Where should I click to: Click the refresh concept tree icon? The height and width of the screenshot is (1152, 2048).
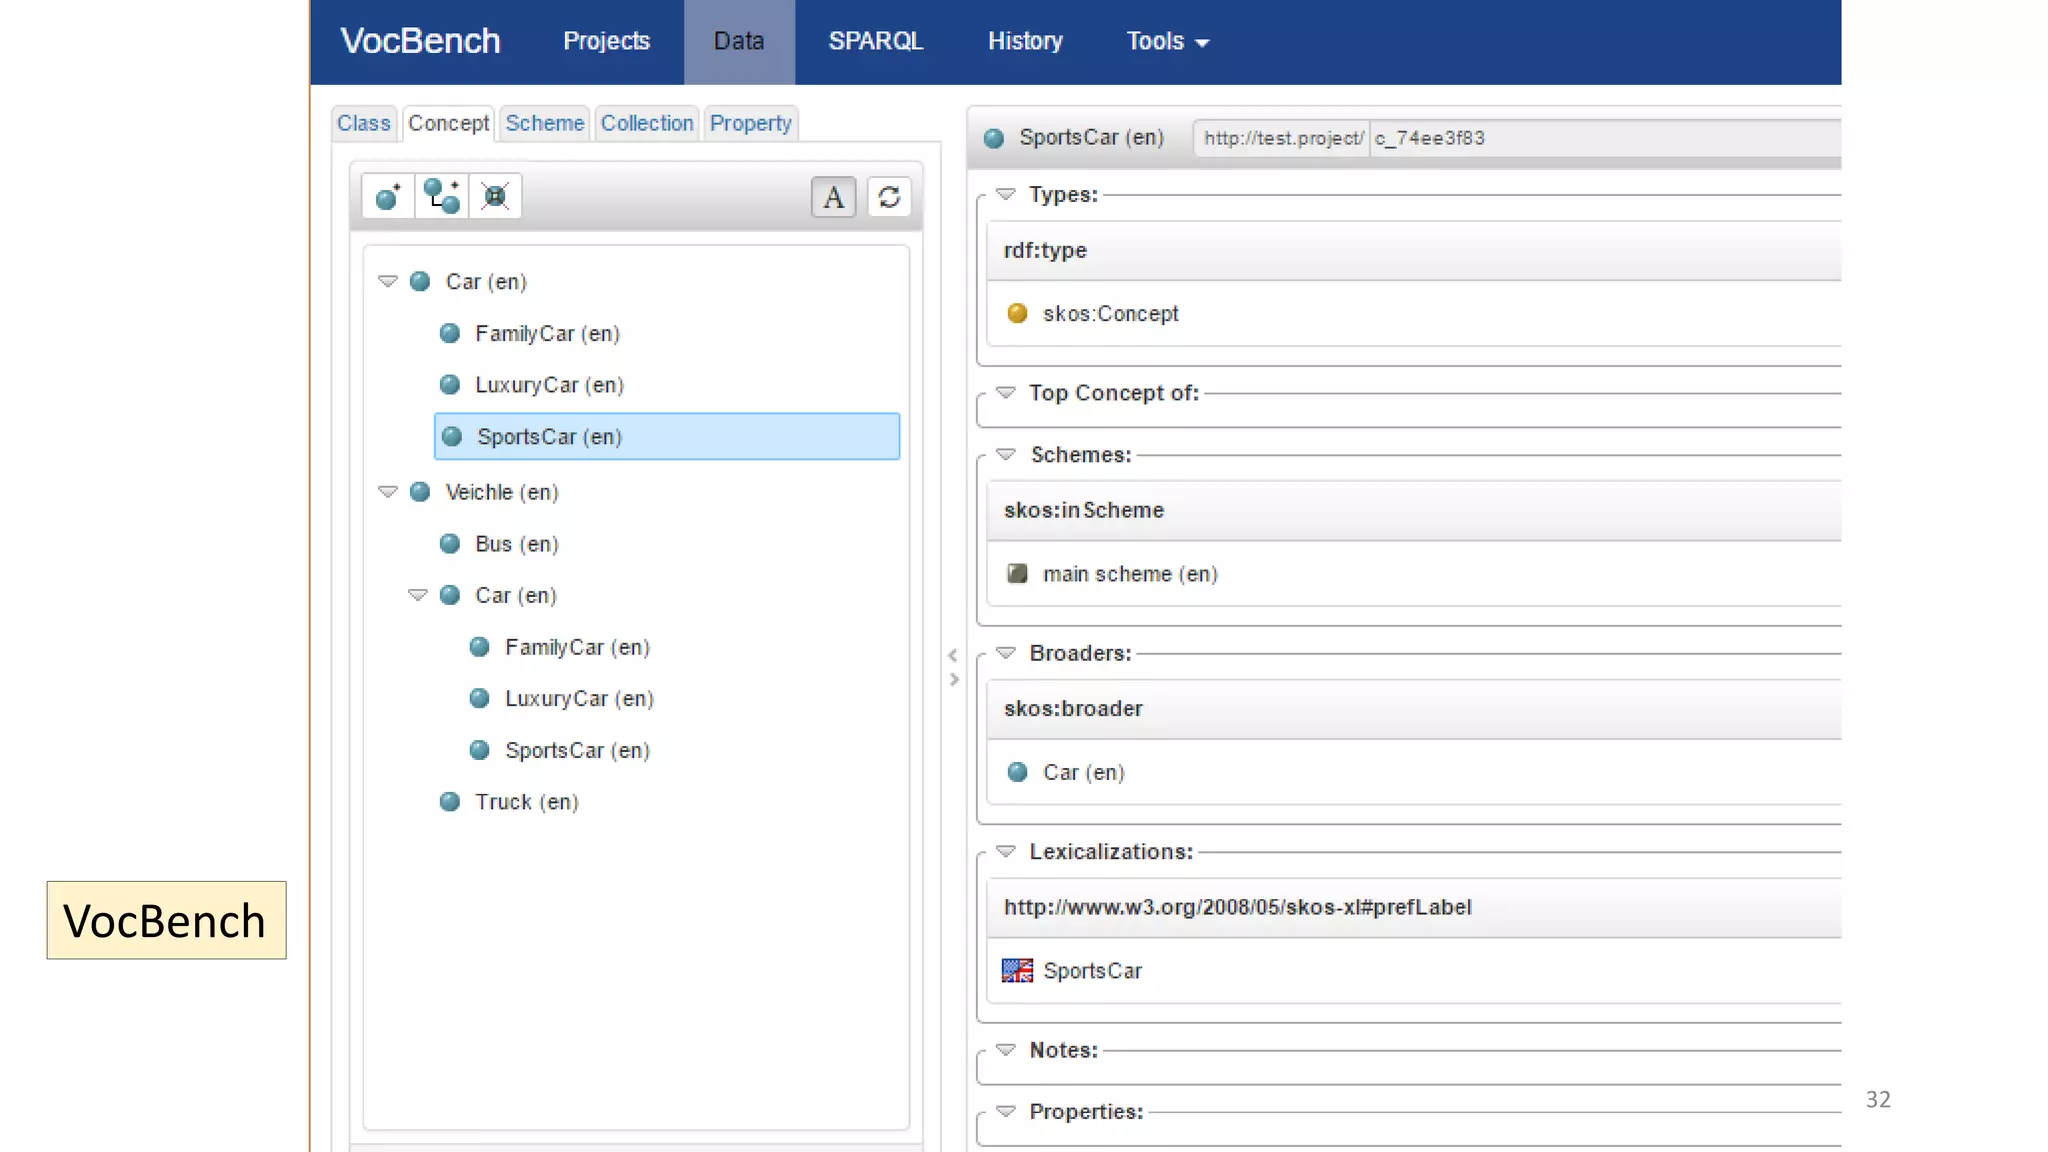pyautogui.click(x=889, y=197)
